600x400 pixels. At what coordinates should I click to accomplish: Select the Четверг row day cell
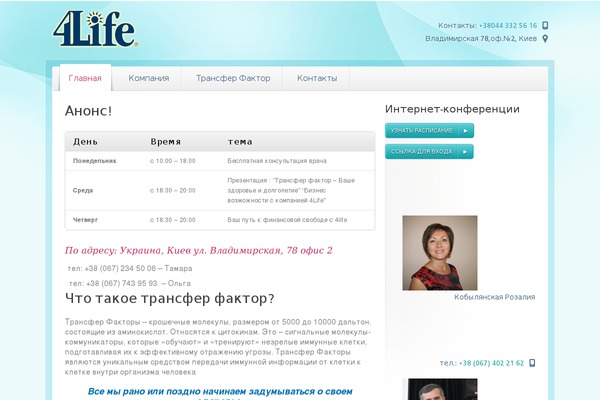85,220
